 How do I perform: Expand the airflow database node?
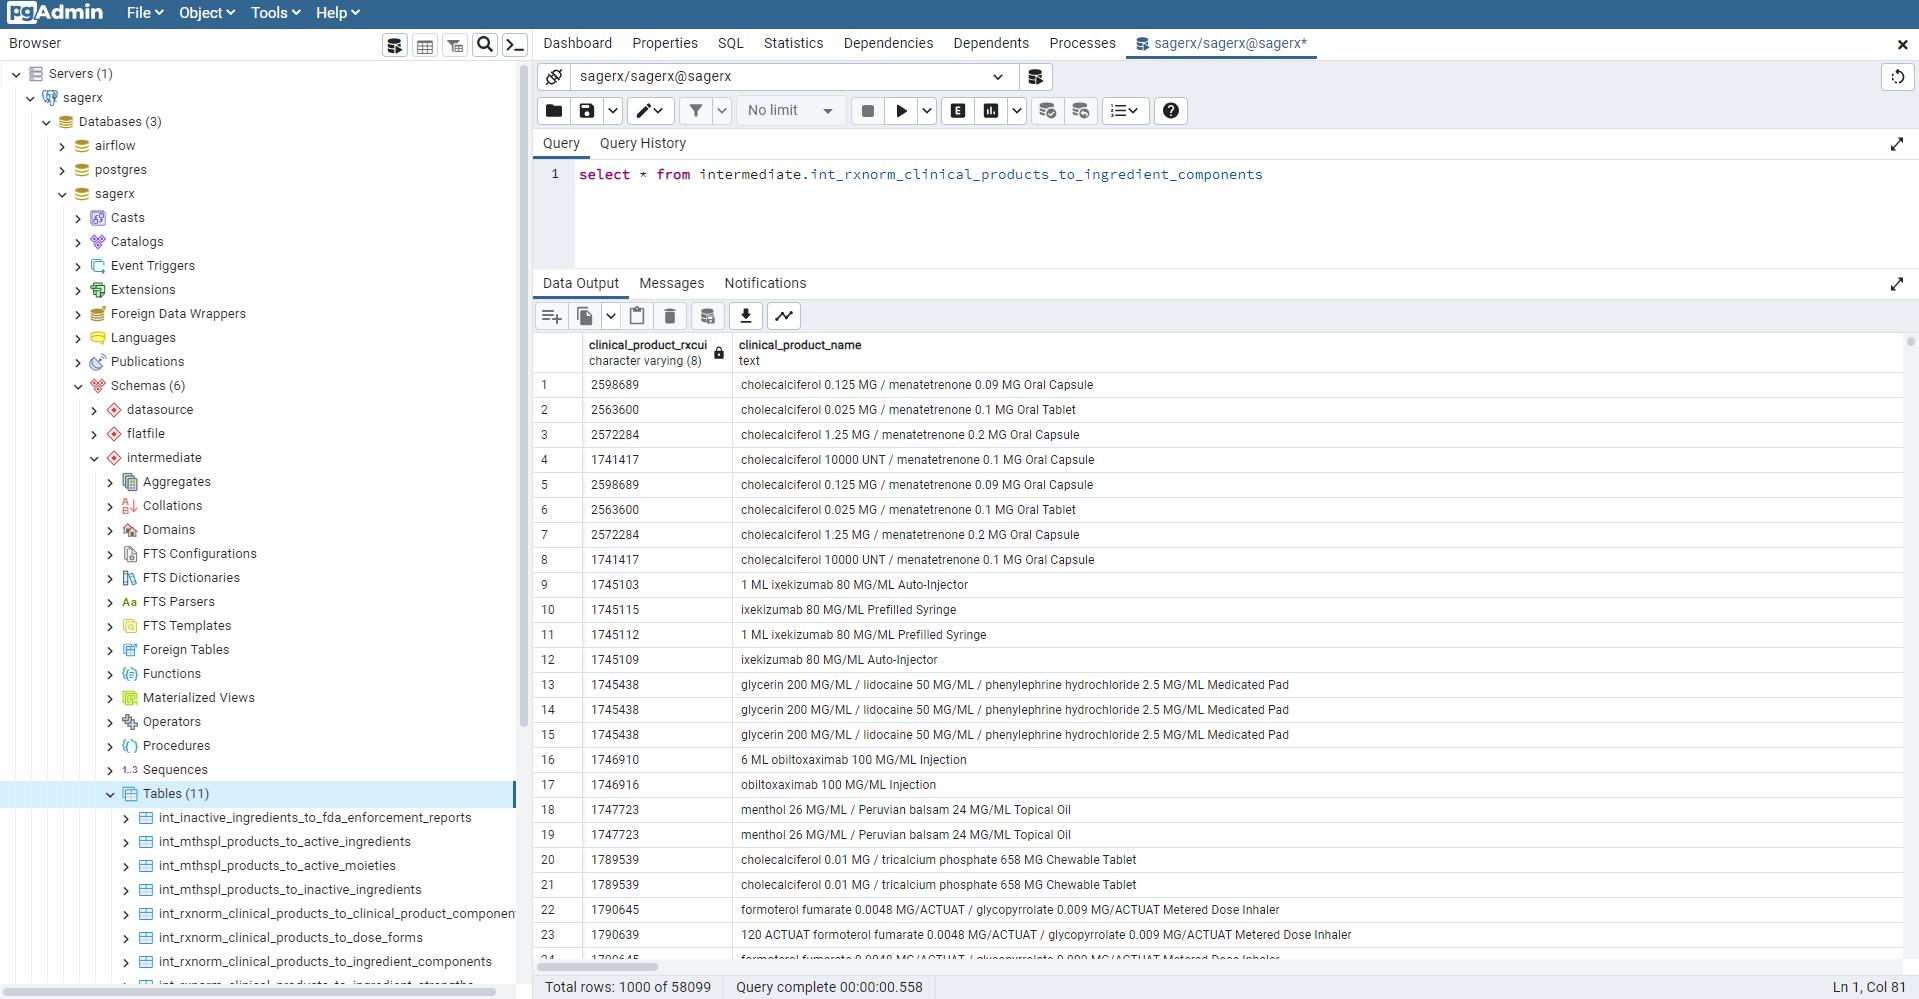[x=62, y=146]
